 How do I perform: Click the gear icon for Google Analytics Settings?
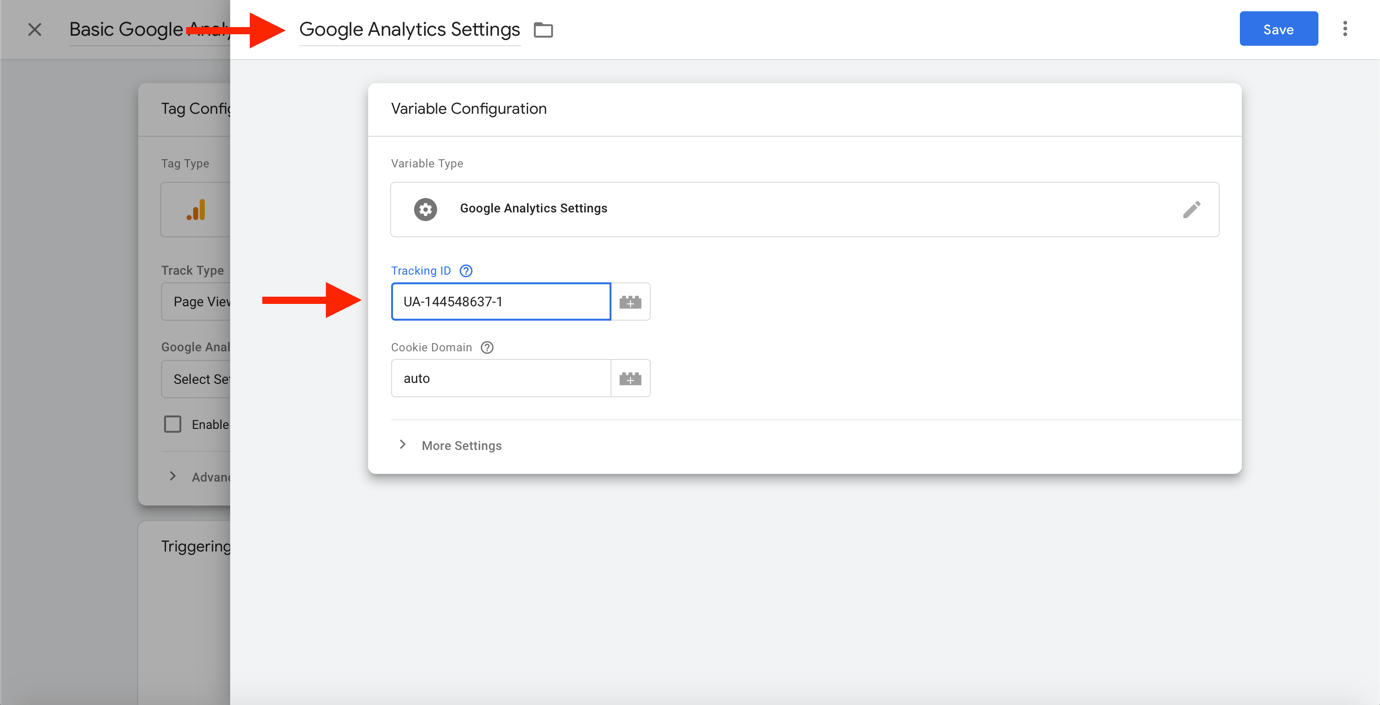pyautogui.click(x=426, y=209)
